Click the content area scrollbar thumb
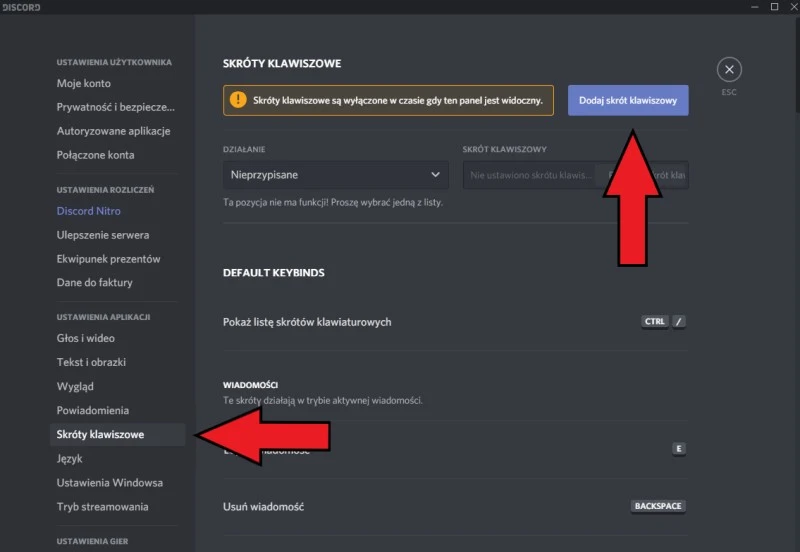 (x=797, y=64)
